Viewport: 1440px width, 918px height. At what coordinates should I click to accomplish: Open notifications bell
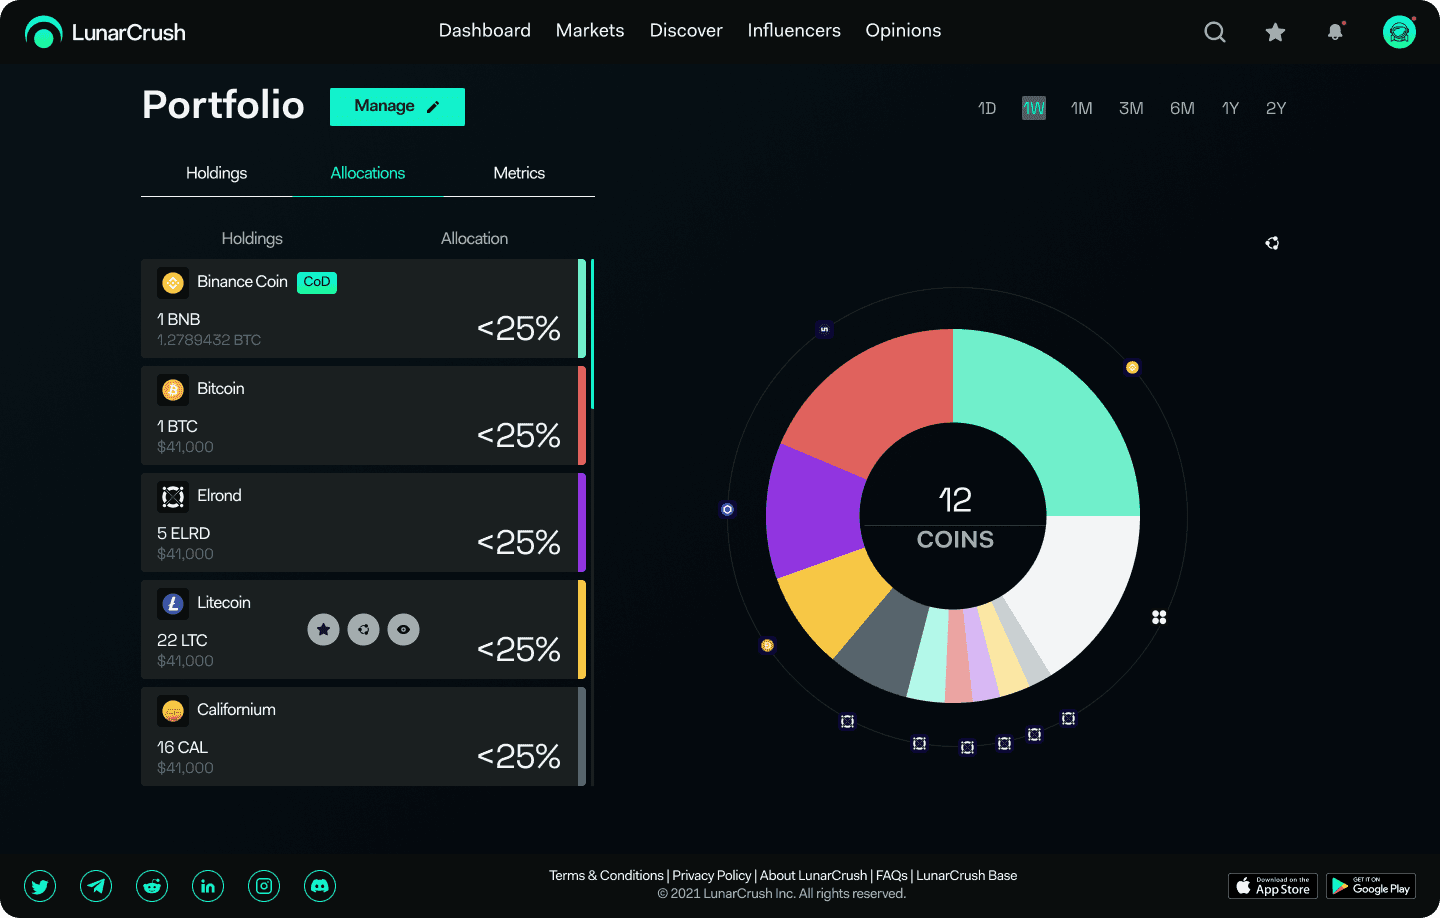1335,32
